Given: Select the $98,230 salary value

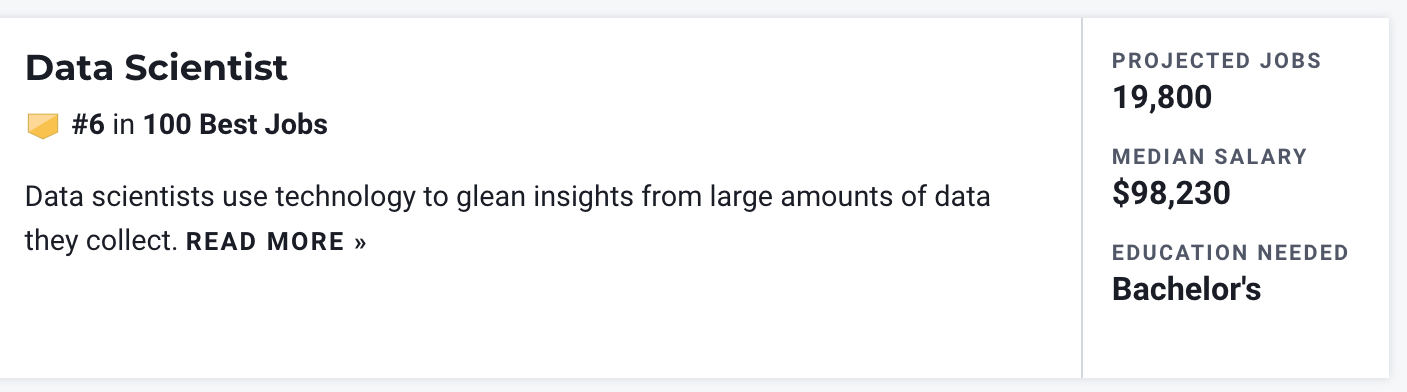Looking at the screenshot, I should pos(1171,193).
